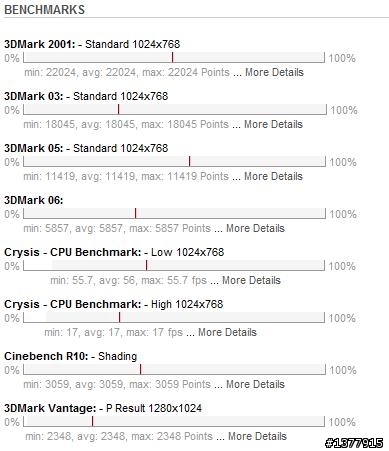This screenshot has height=451, width=389.
Task: Open More Details for 3DMark 03
Action: 273,124
